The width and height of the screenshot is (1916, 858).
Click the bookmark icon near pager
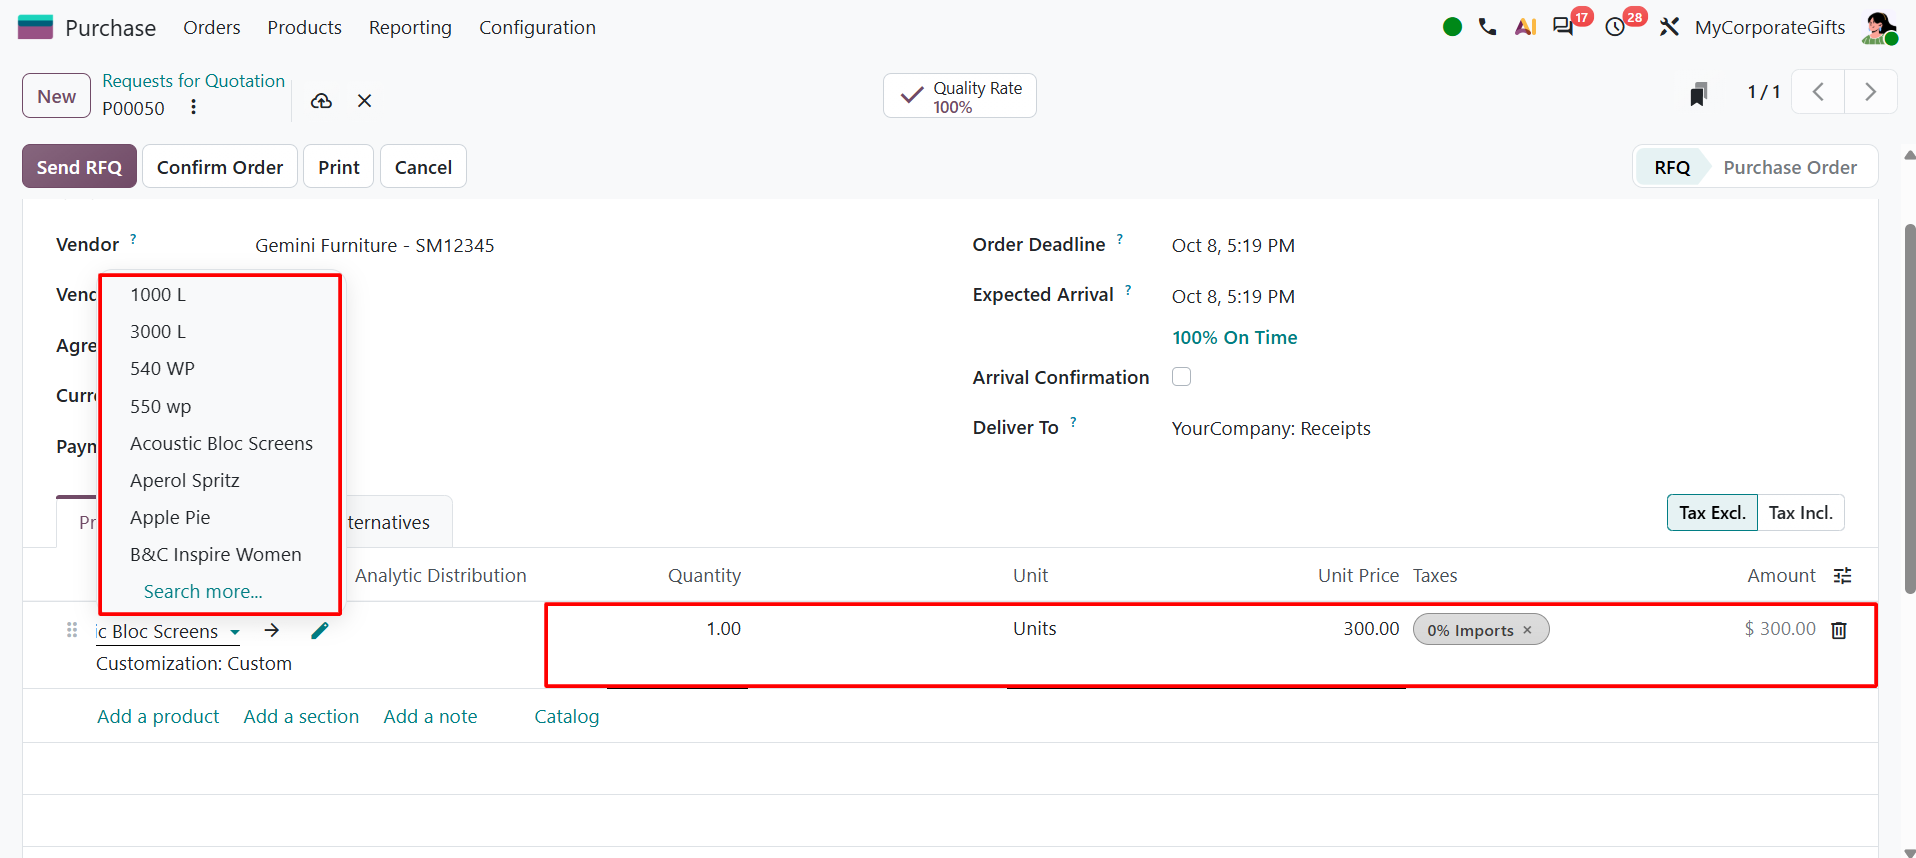(x=1698, y=93)
